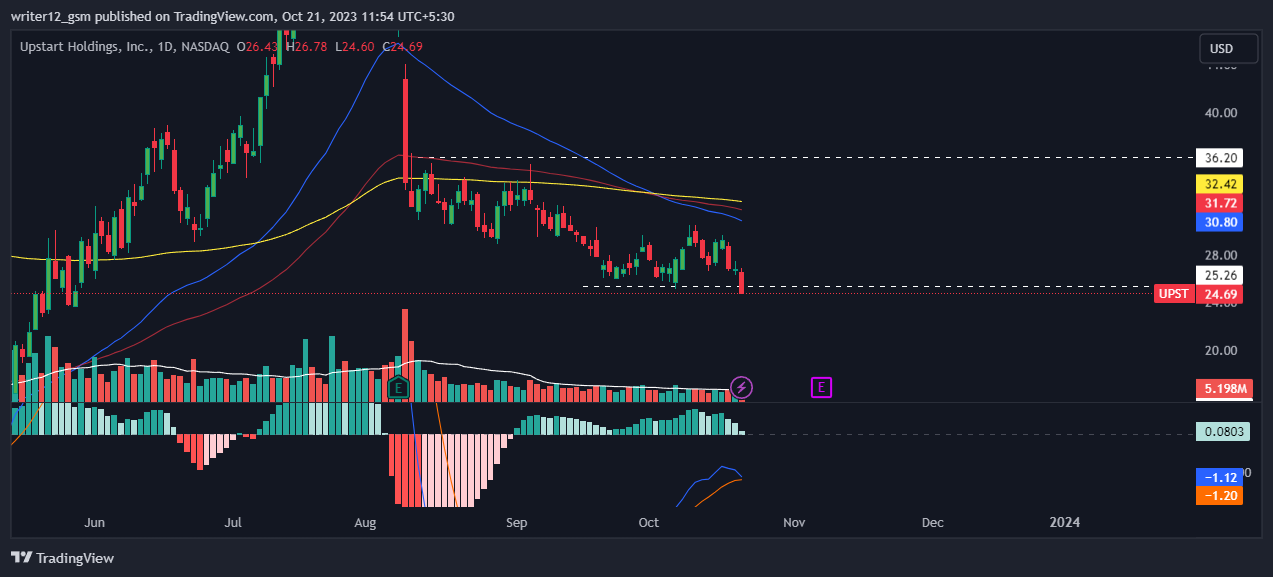Click the L24.60 low value

click(355, 46)
